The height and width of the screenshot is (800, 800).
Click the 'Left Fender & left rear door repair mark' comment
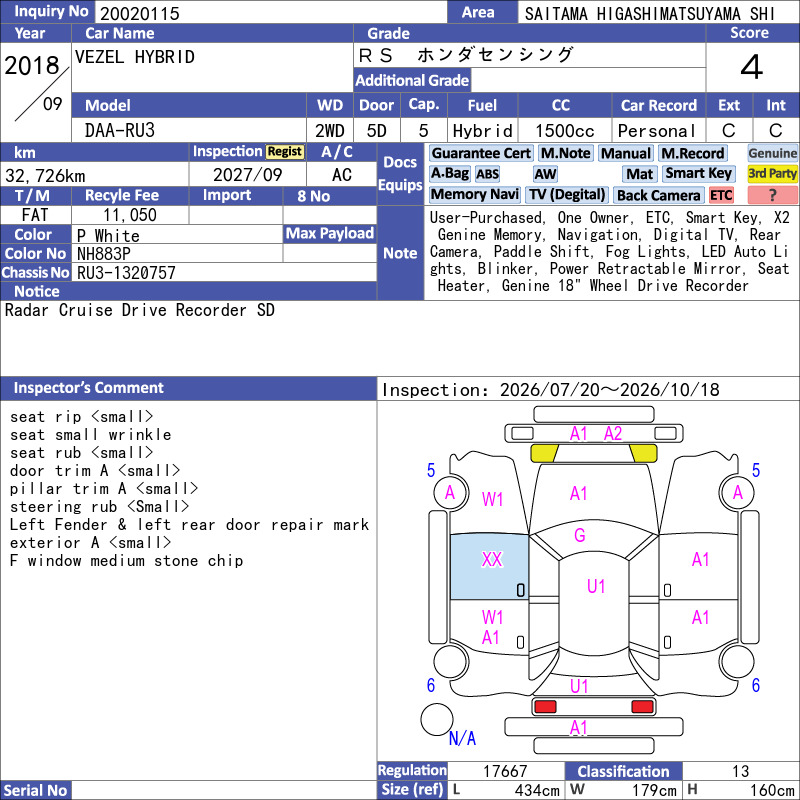[189, 525]
